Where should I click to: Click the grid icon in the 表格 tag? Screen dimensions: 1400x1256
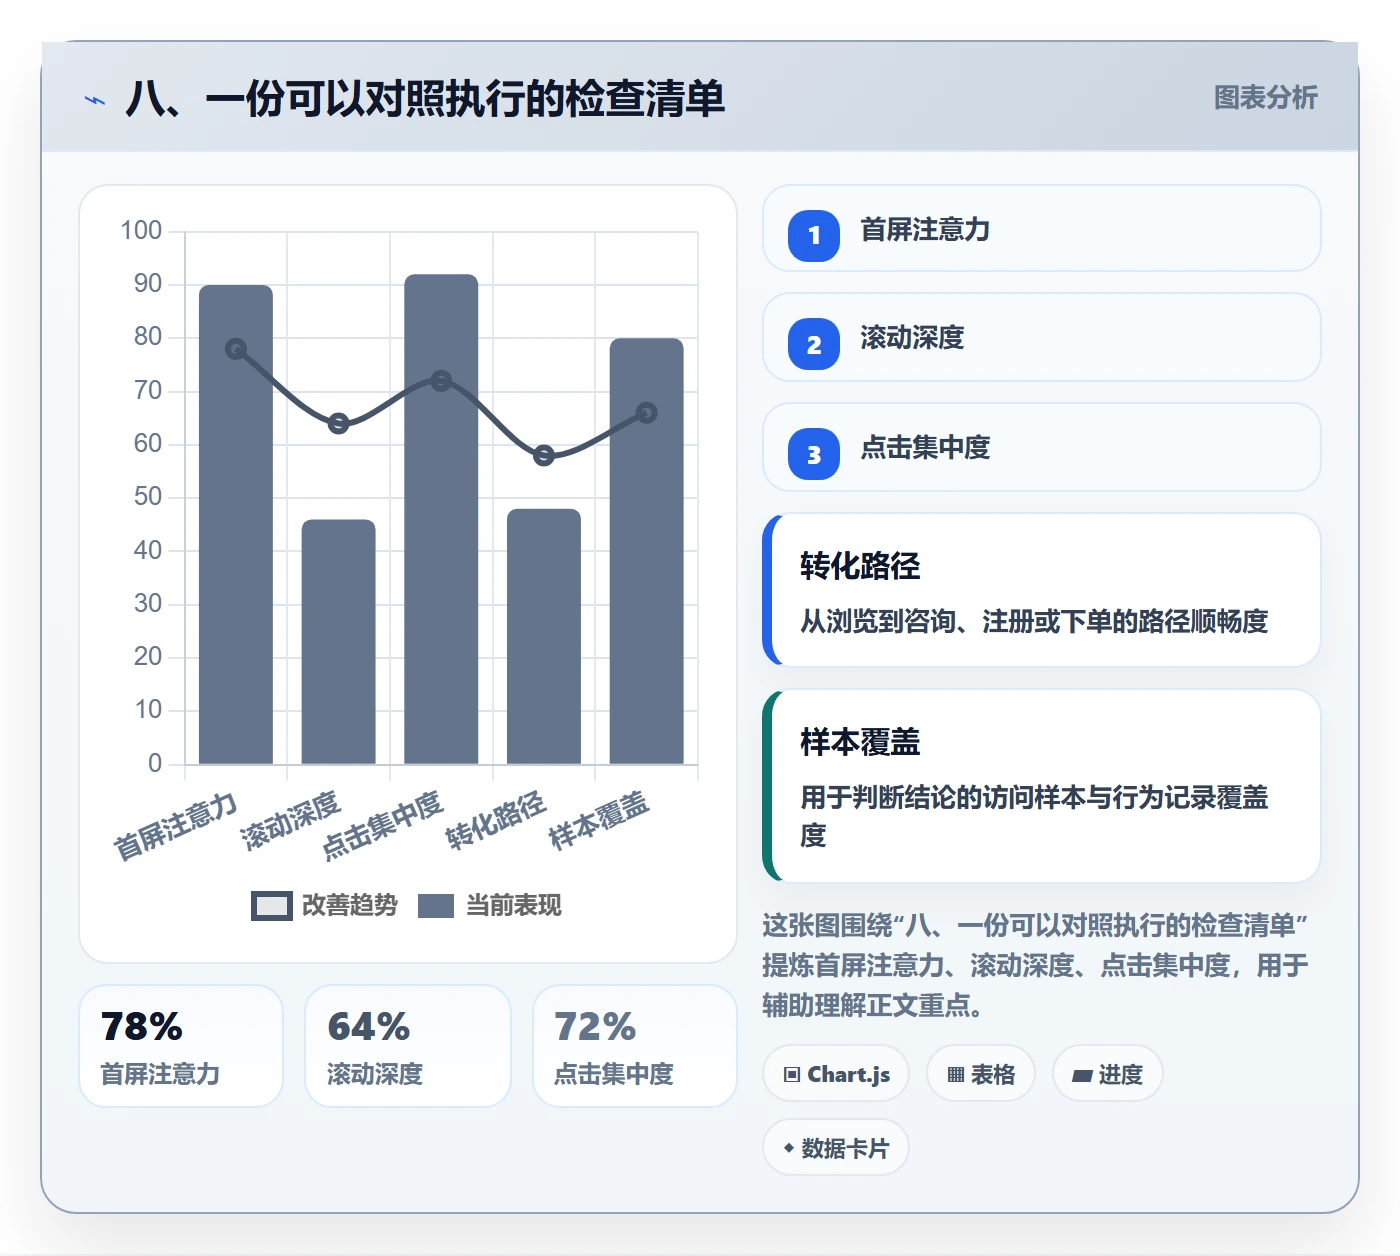(x=956, y=1075)
